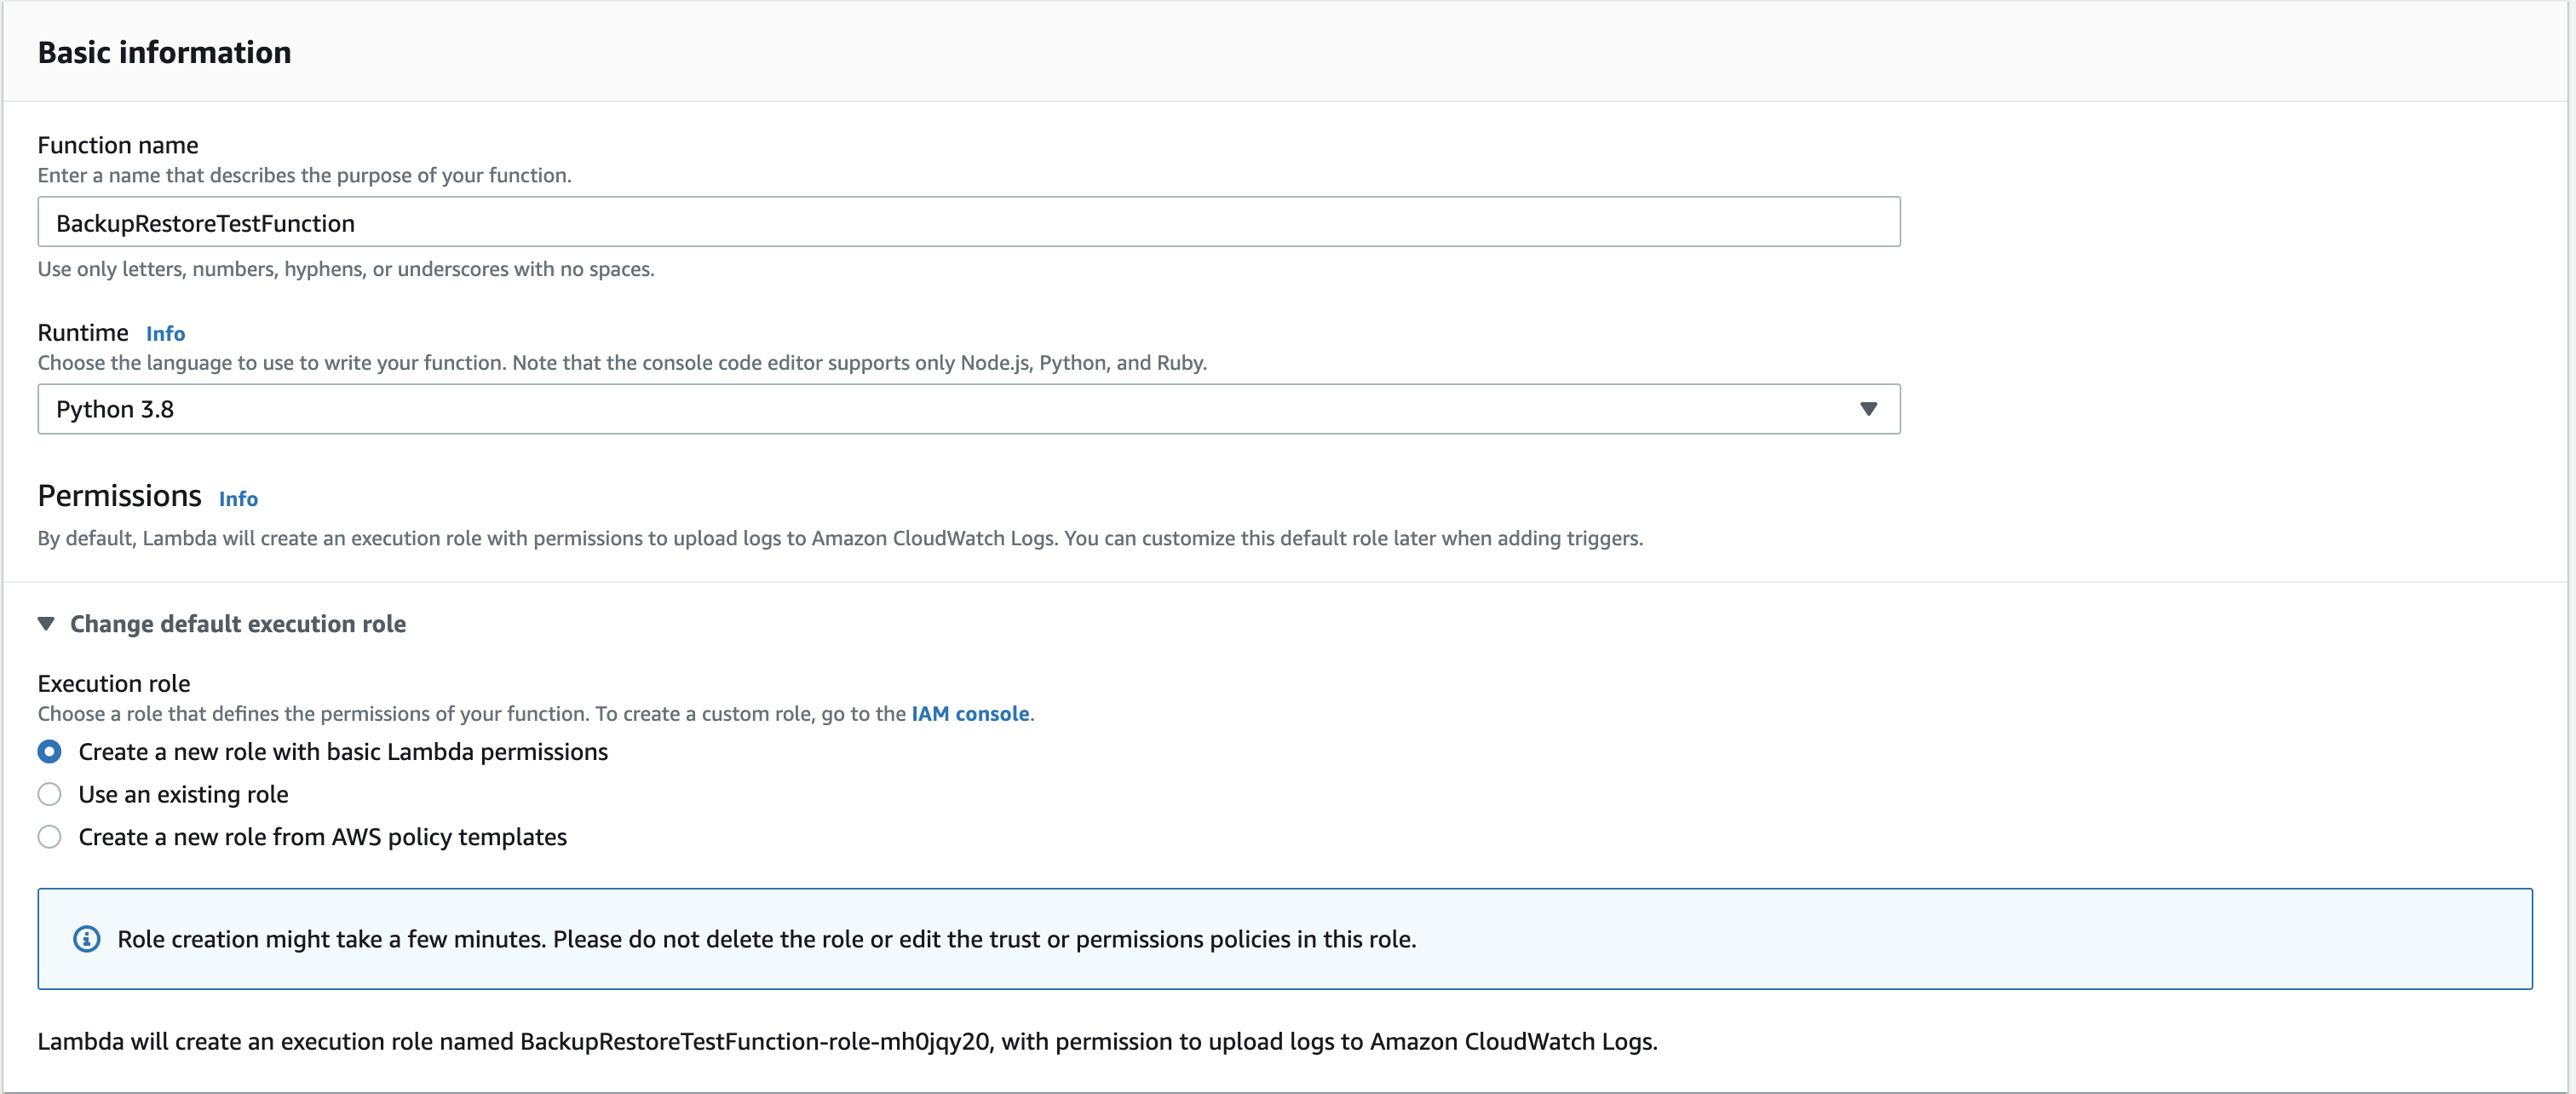Click 'Choose the language to use' description
Viewport: 2576px width, 1094px height.
tap(622, 363)
